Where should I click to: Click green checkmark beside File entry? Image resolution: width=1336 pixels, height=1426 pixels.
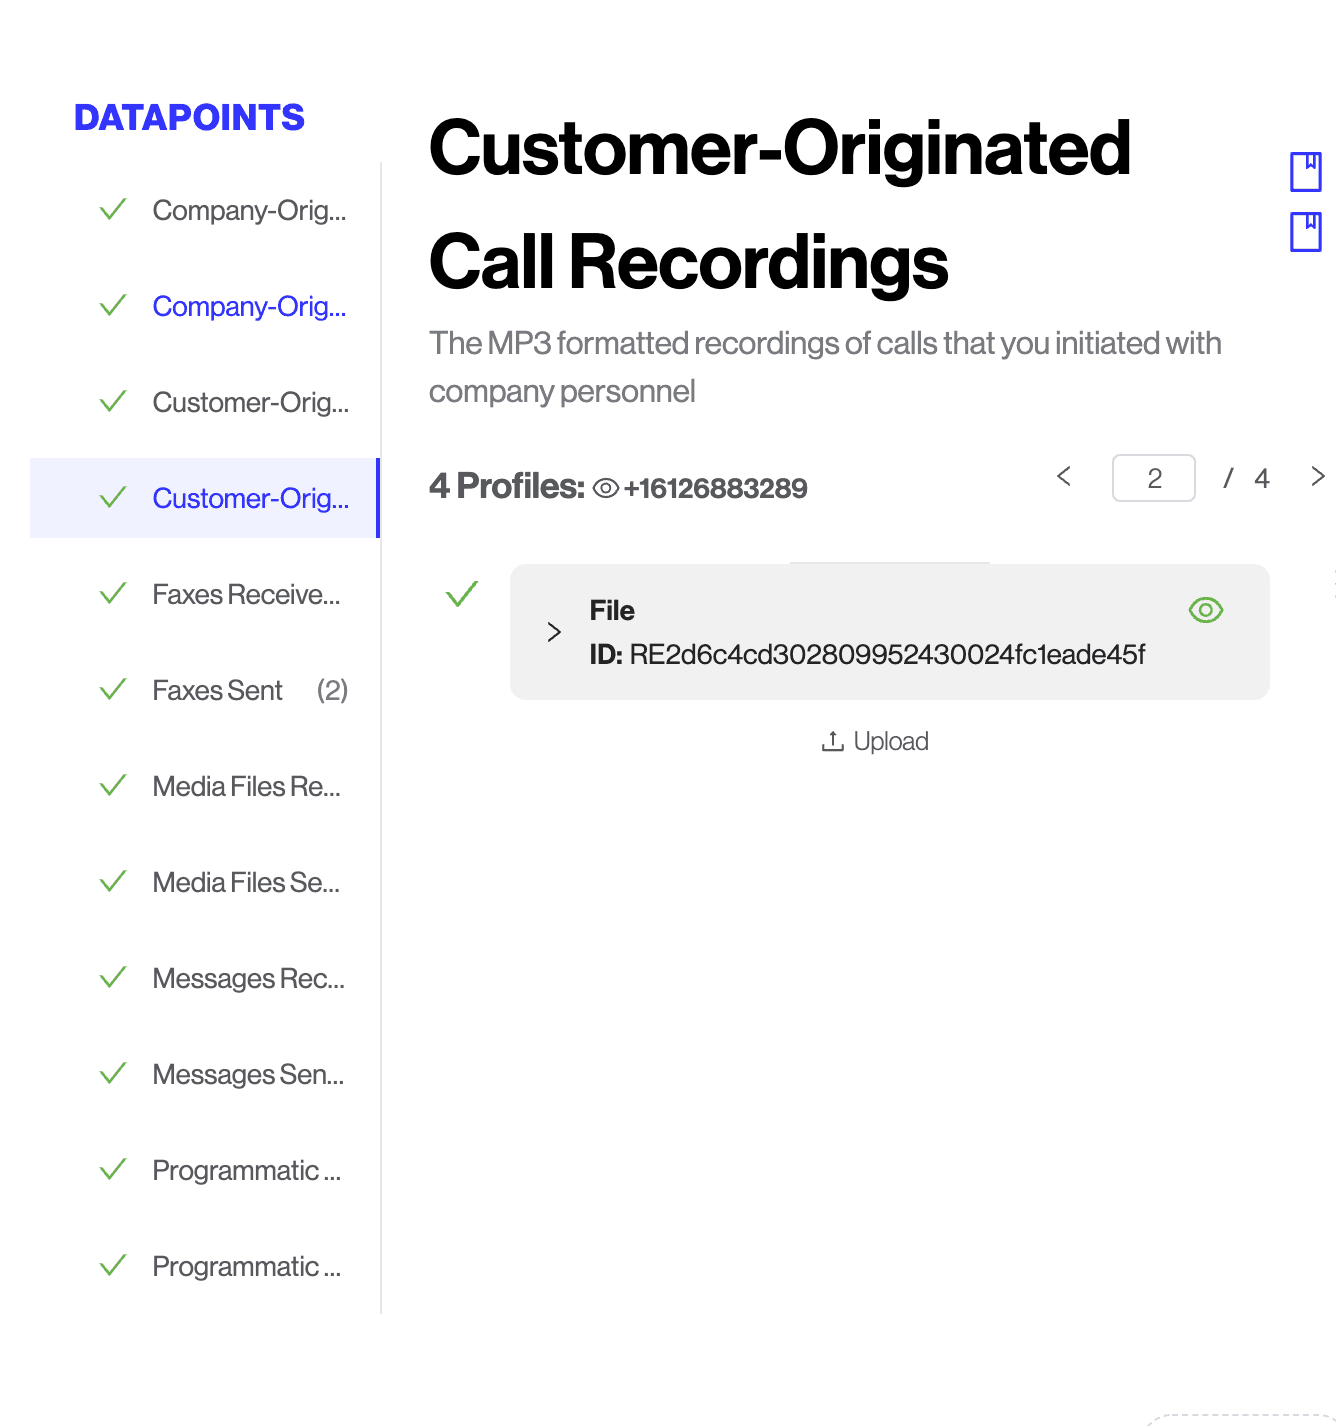coord(462,595)
